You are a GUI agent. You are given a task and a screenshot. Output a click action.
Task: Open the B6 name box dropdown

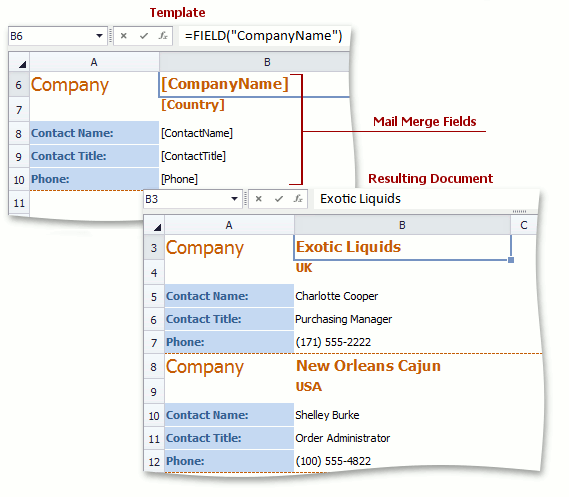(99, 36)
